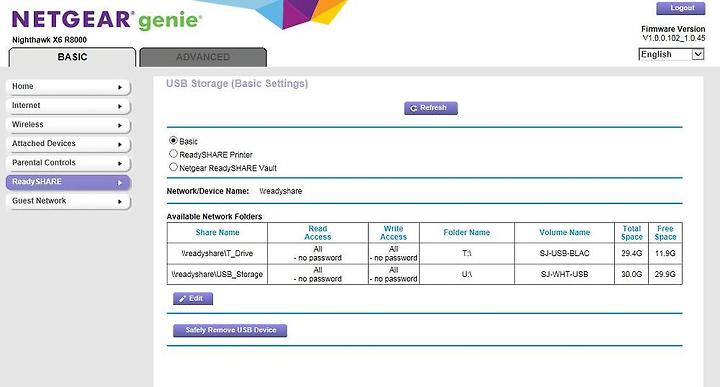This screenshot has height=387, width=720.
Task: Click arrow icon on Attached Devices menu
Action: [120, 145]
